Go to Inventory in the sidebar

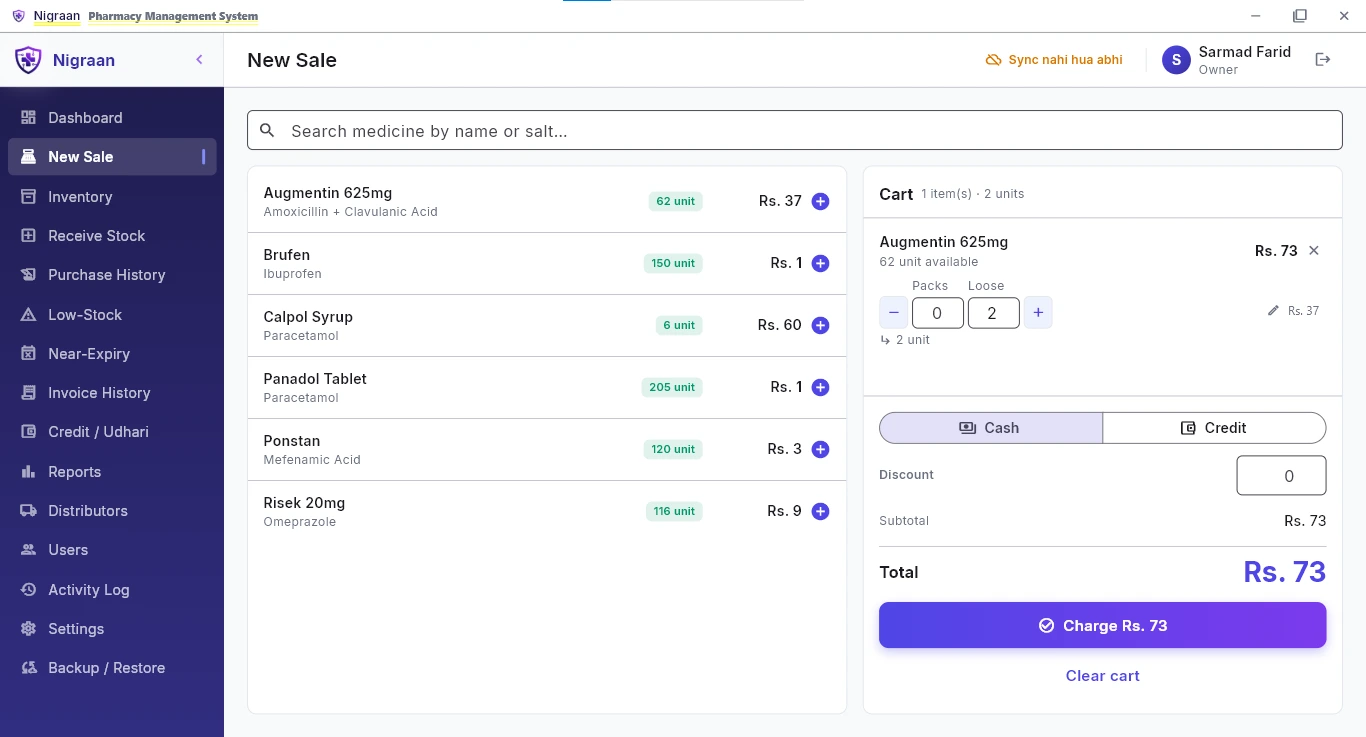point(112,197)
